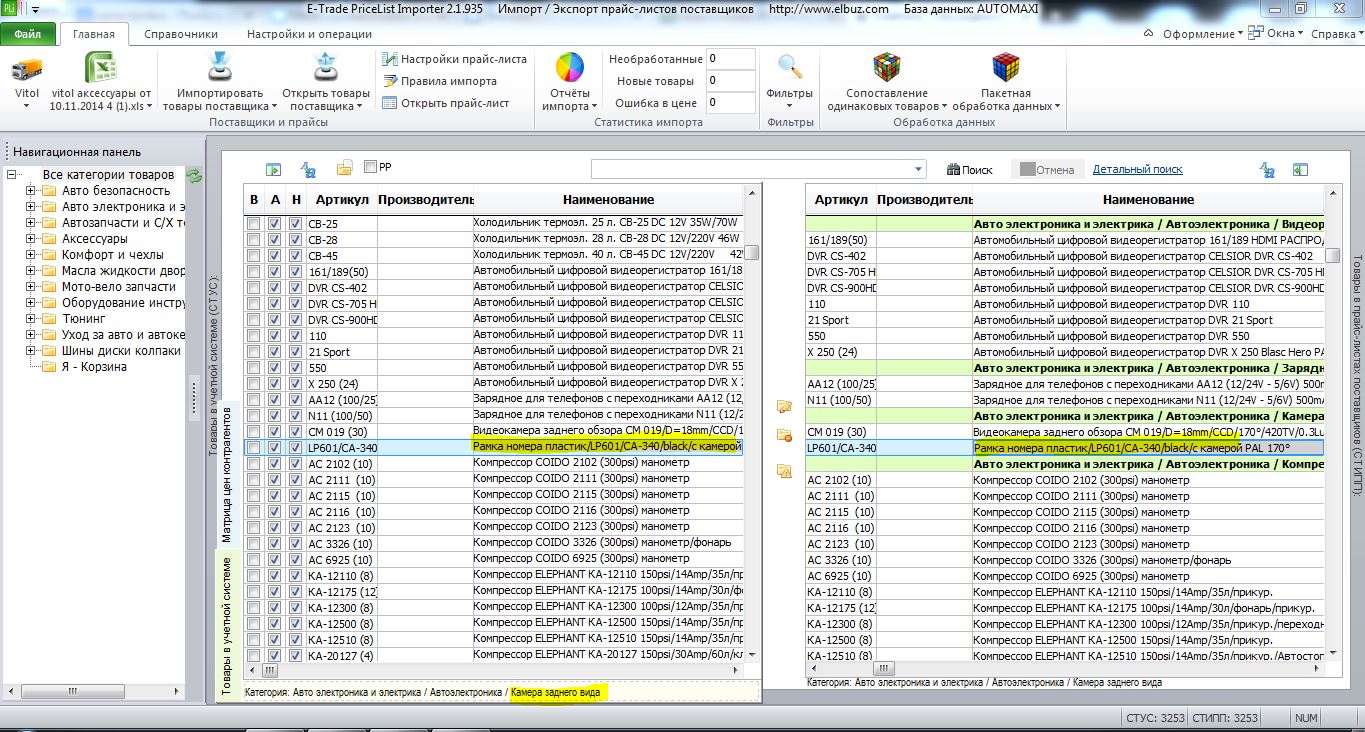The image size is (1365, 732).
Task: Open Отчёты импорта pie chart reports
Action: (x=570, y=81)
